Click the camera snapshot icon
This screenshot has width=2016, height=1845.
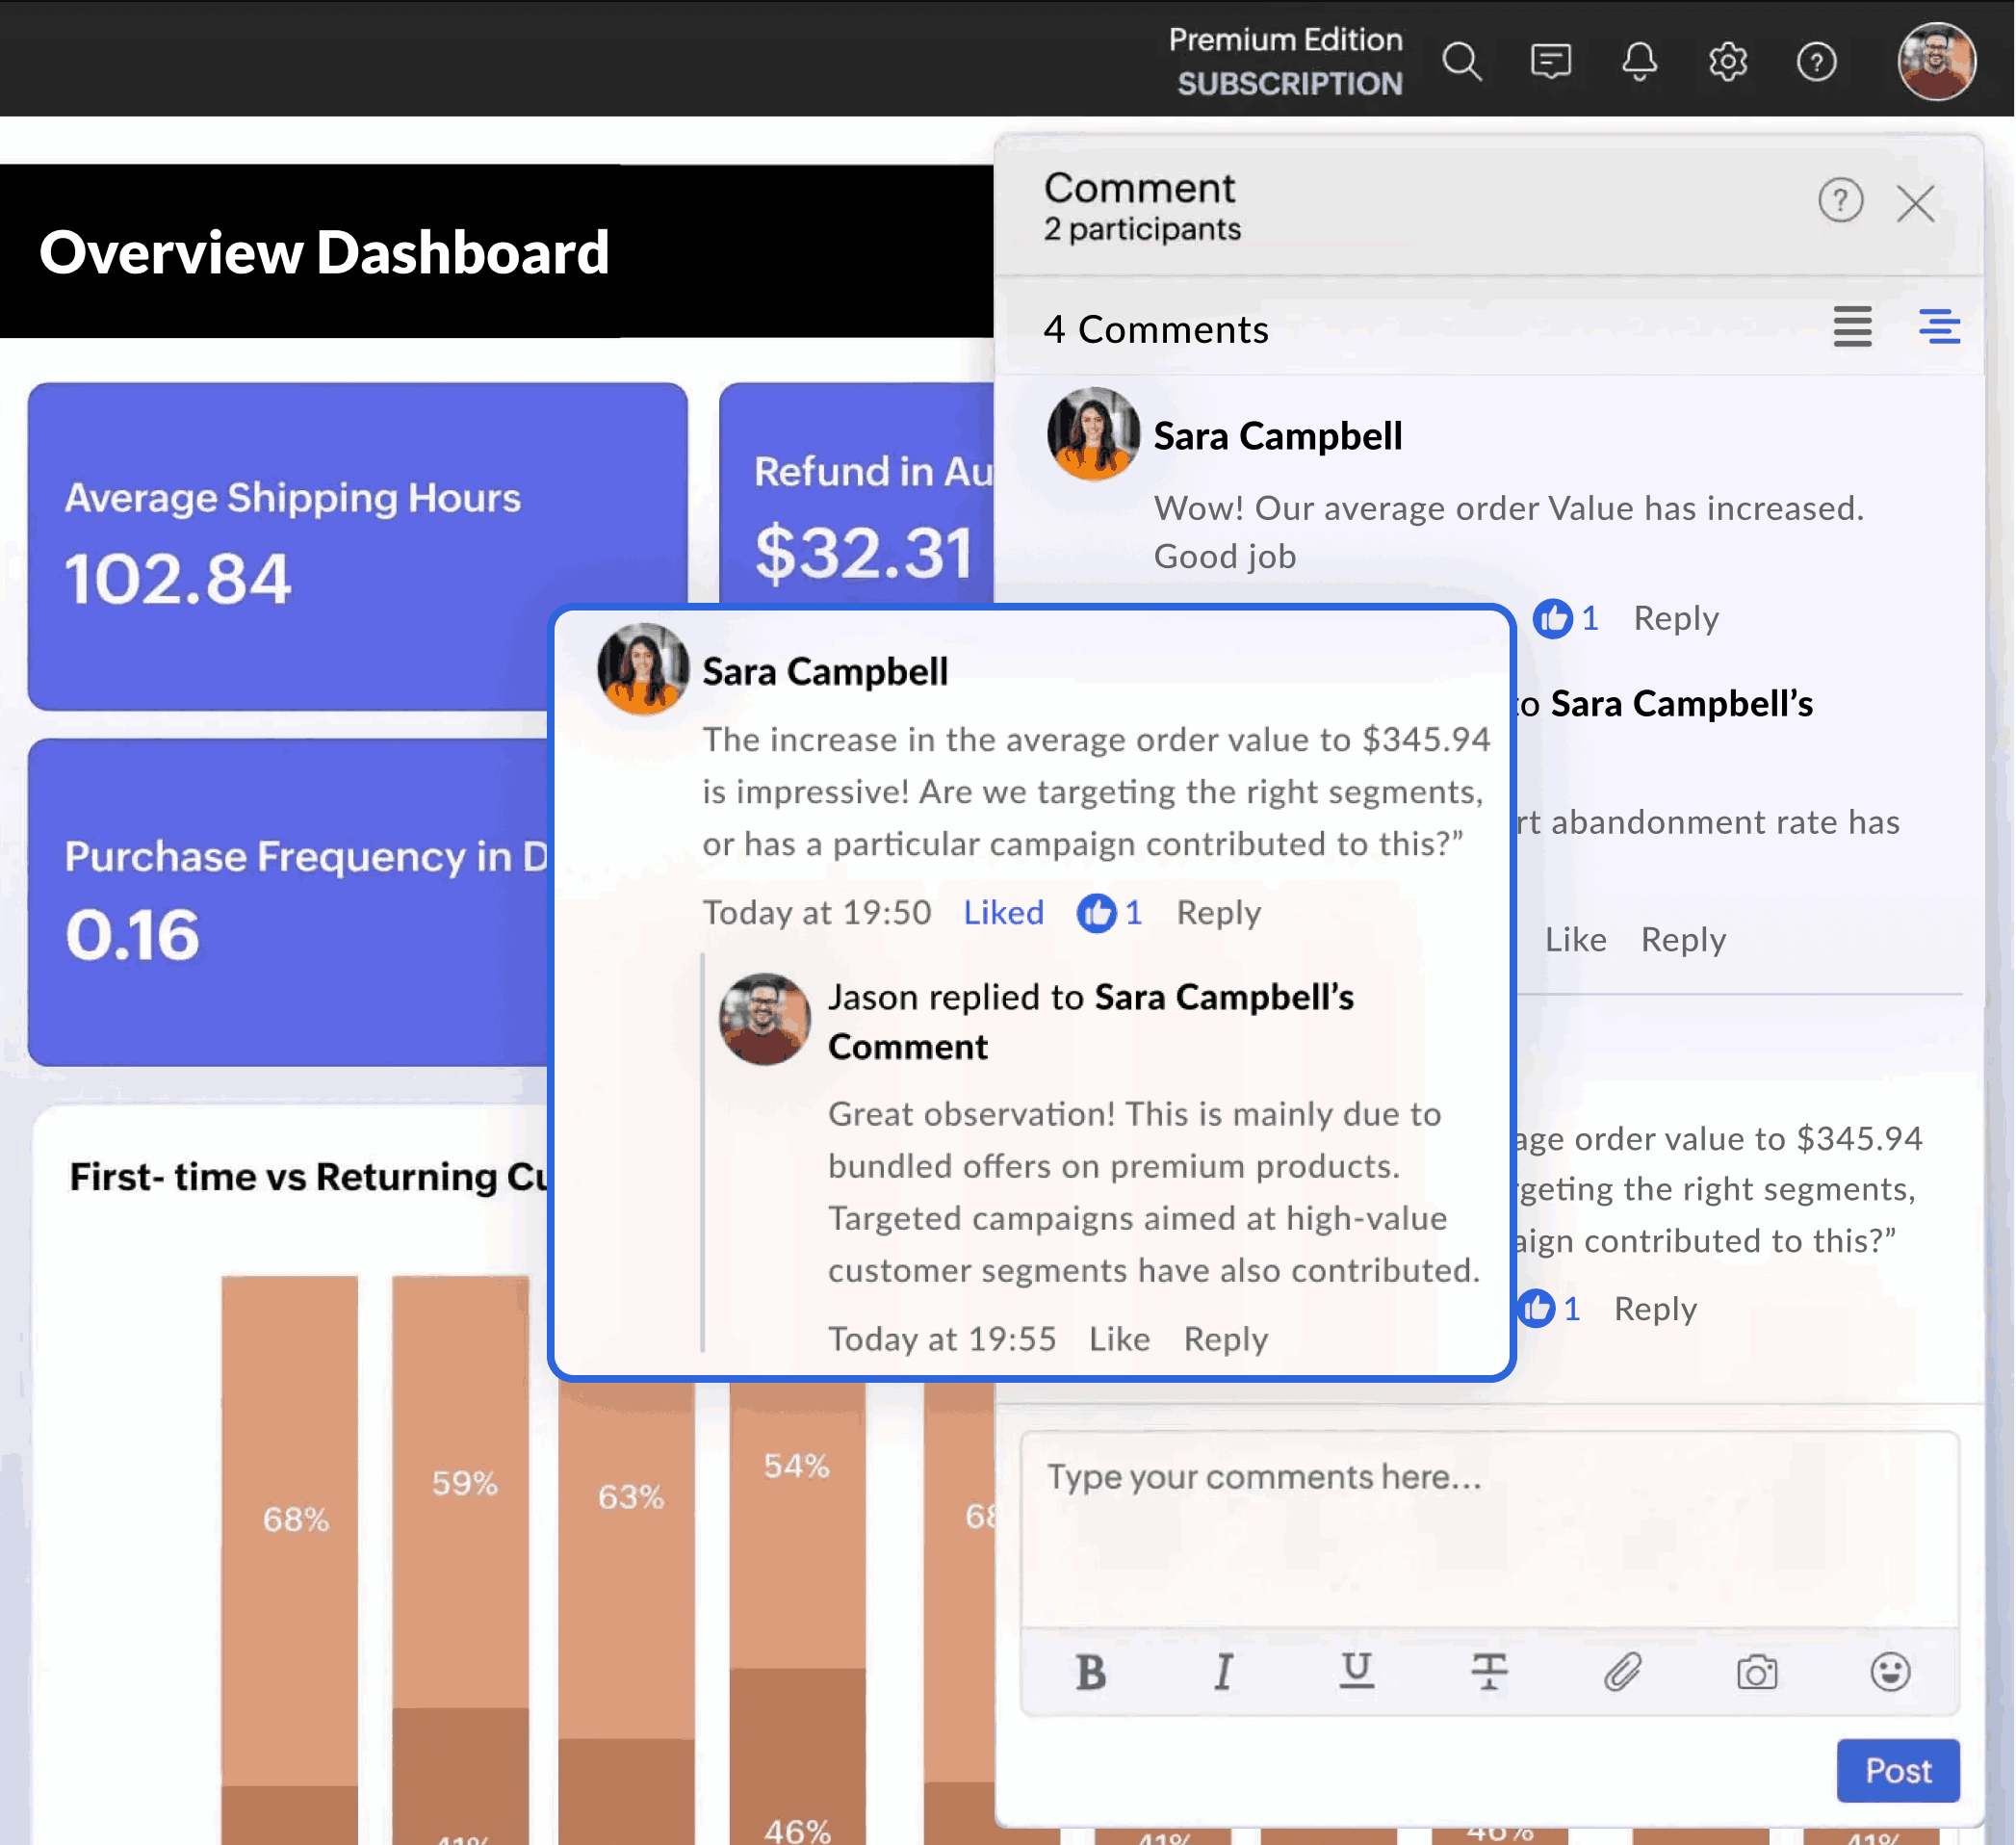click(x=1756, y=1672)
